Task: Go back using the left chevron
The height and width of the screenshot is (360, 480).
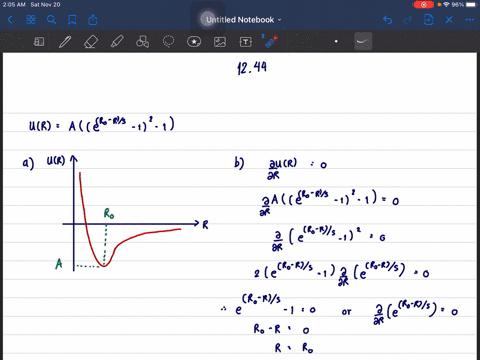Action: [x=10, y=20]
